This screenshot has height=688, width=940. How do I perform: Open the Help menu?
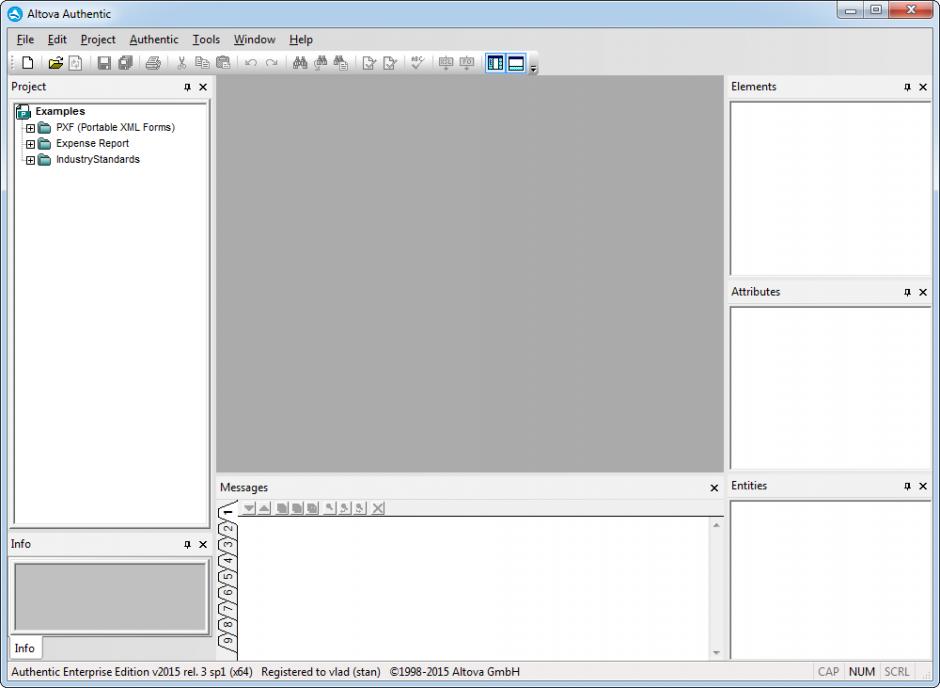[x=301, y=40]
